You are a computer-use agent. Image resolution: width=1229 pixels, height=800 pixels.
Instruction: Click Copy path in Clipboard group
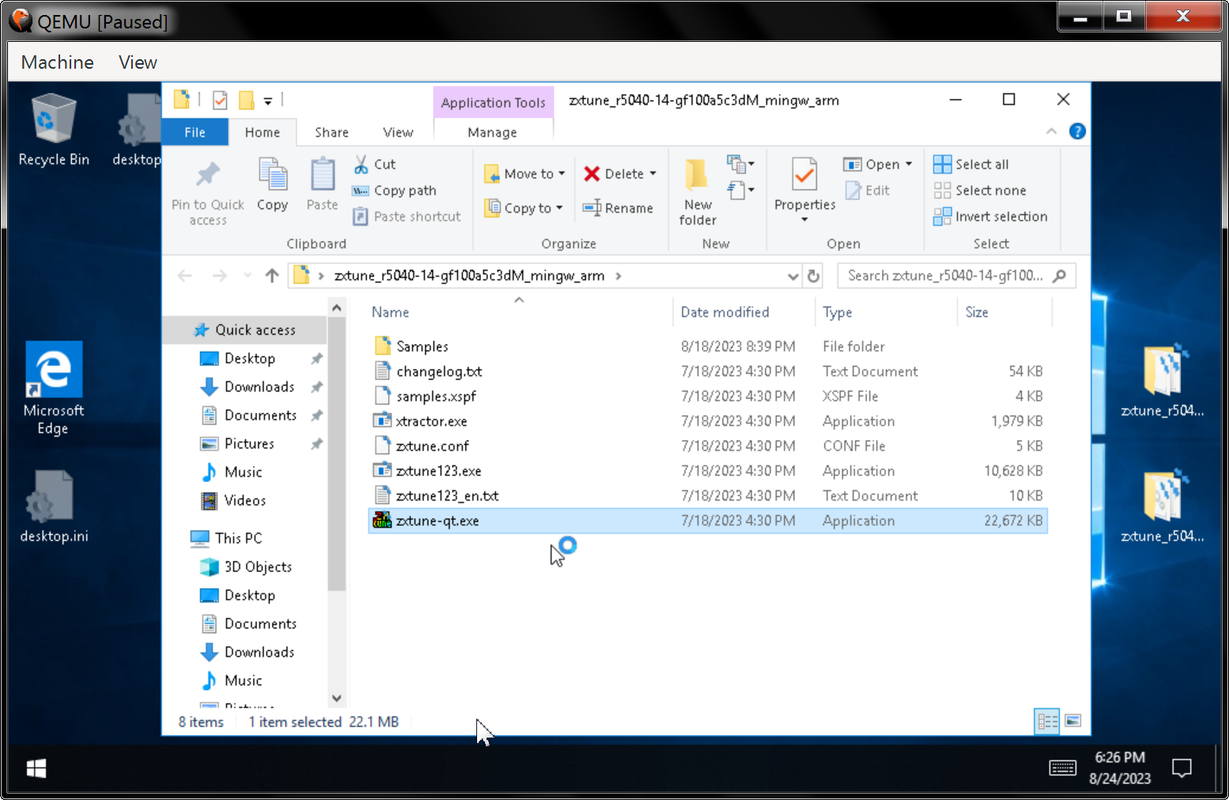tap(394, 190)
